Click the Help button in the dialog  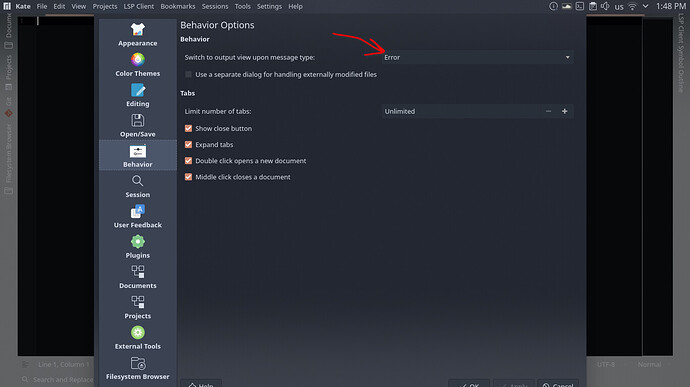click(x=201, y=383)
